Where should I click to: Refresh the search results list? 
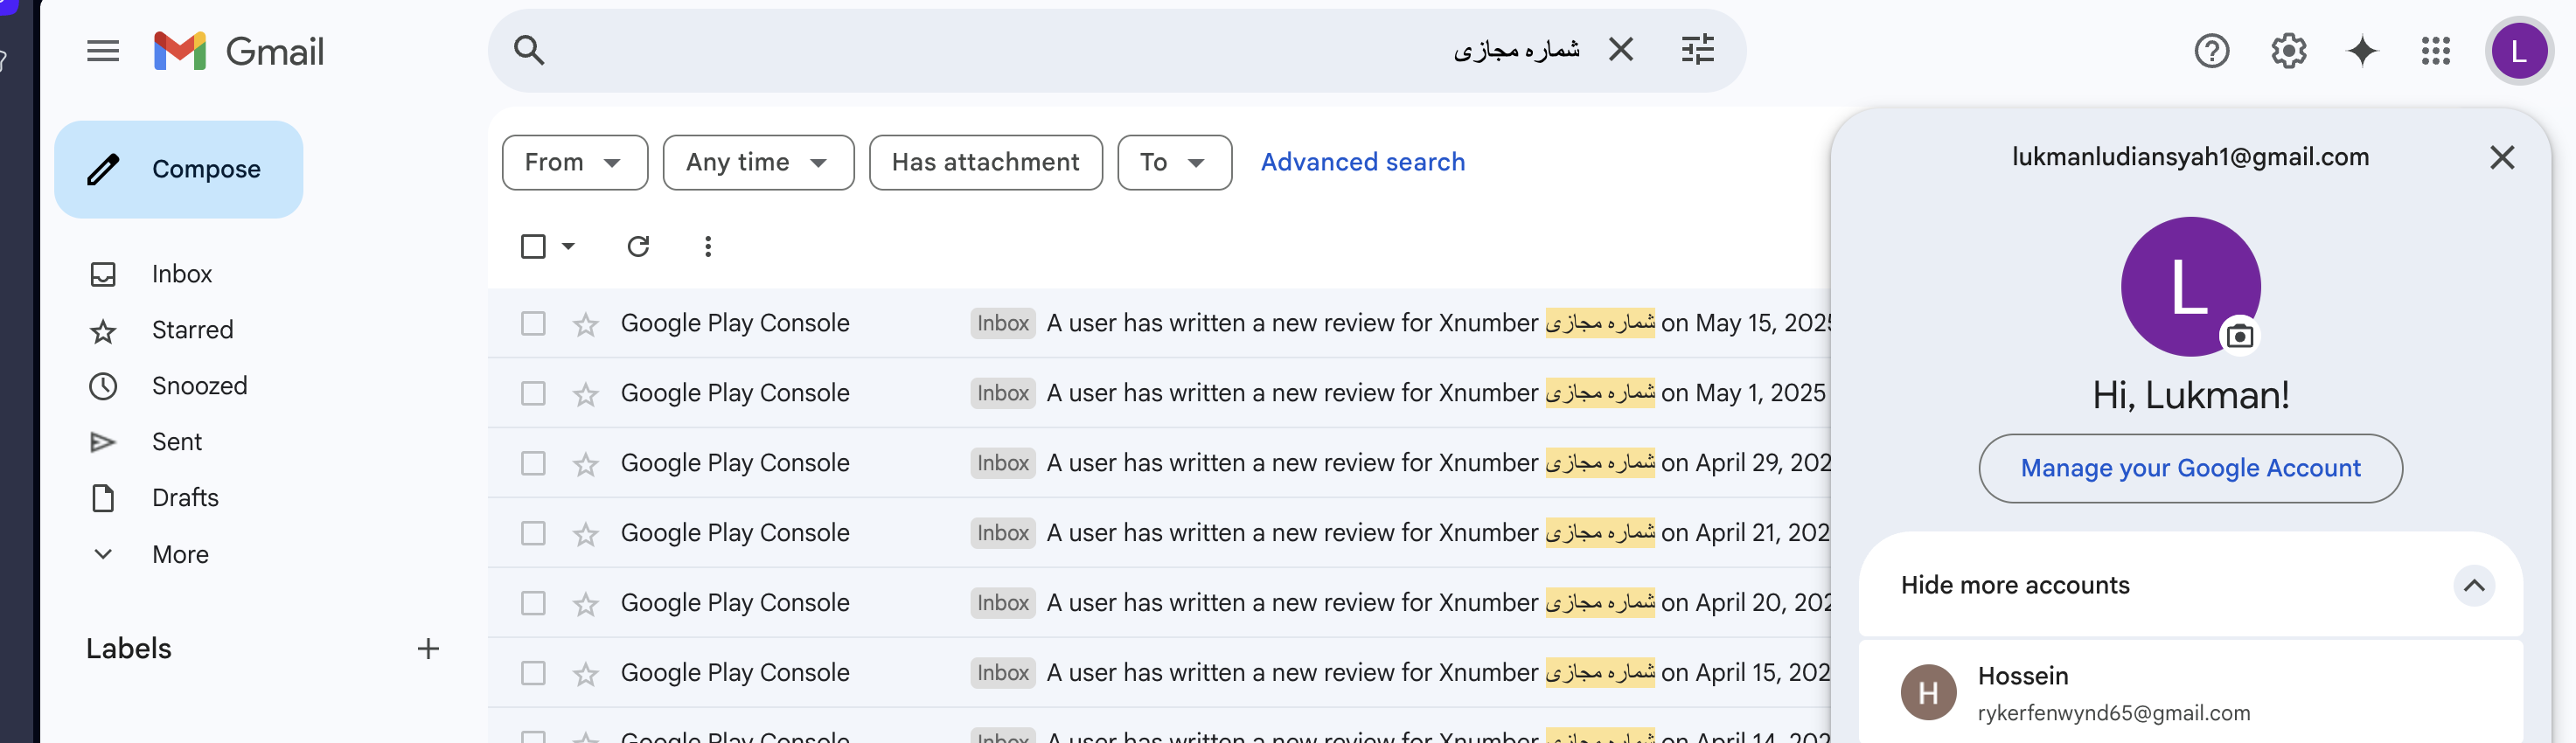point(638,246)
